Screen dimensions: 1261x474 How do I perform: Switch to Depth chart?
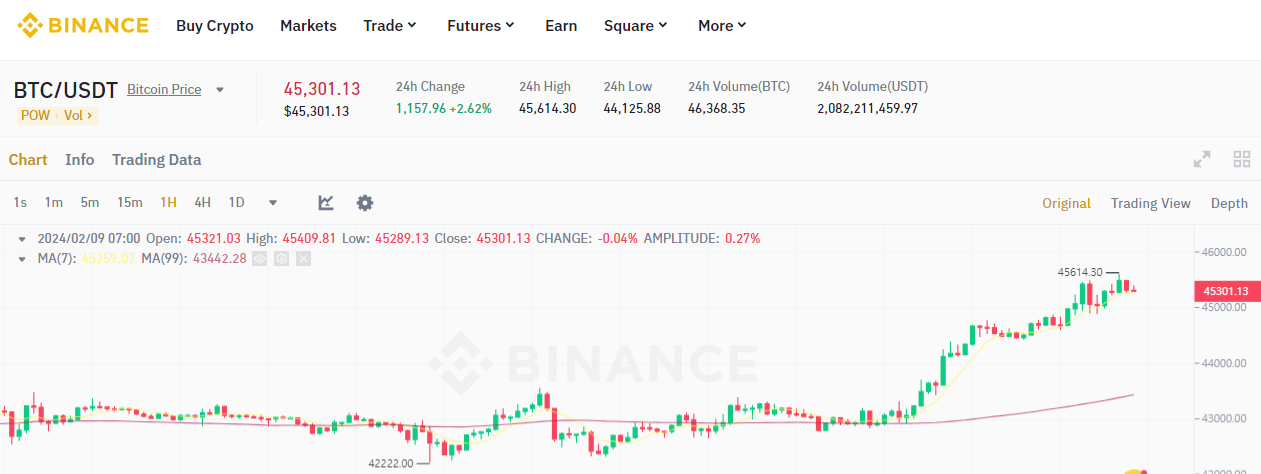pyautogui.click(x=1229, y=203)
